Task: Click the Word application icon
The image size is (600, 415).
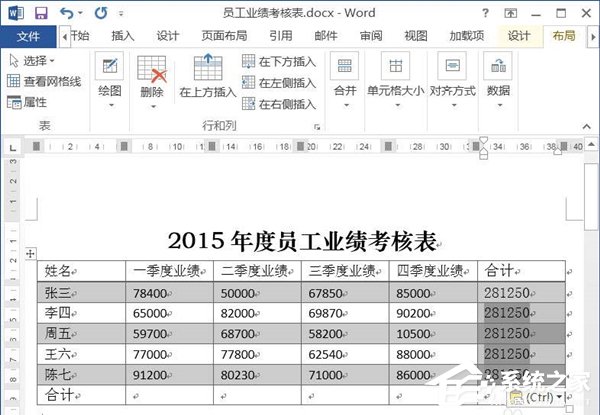Action: (16, 13)
